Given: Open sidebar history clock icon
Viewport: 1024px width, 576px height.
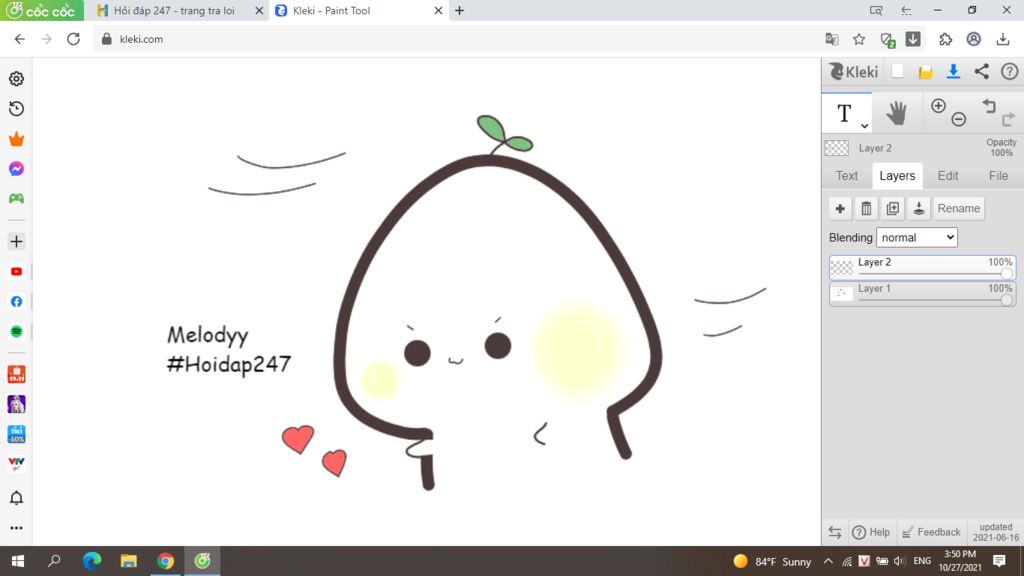Looking at the screenshot, I should (x=16, y=108).
